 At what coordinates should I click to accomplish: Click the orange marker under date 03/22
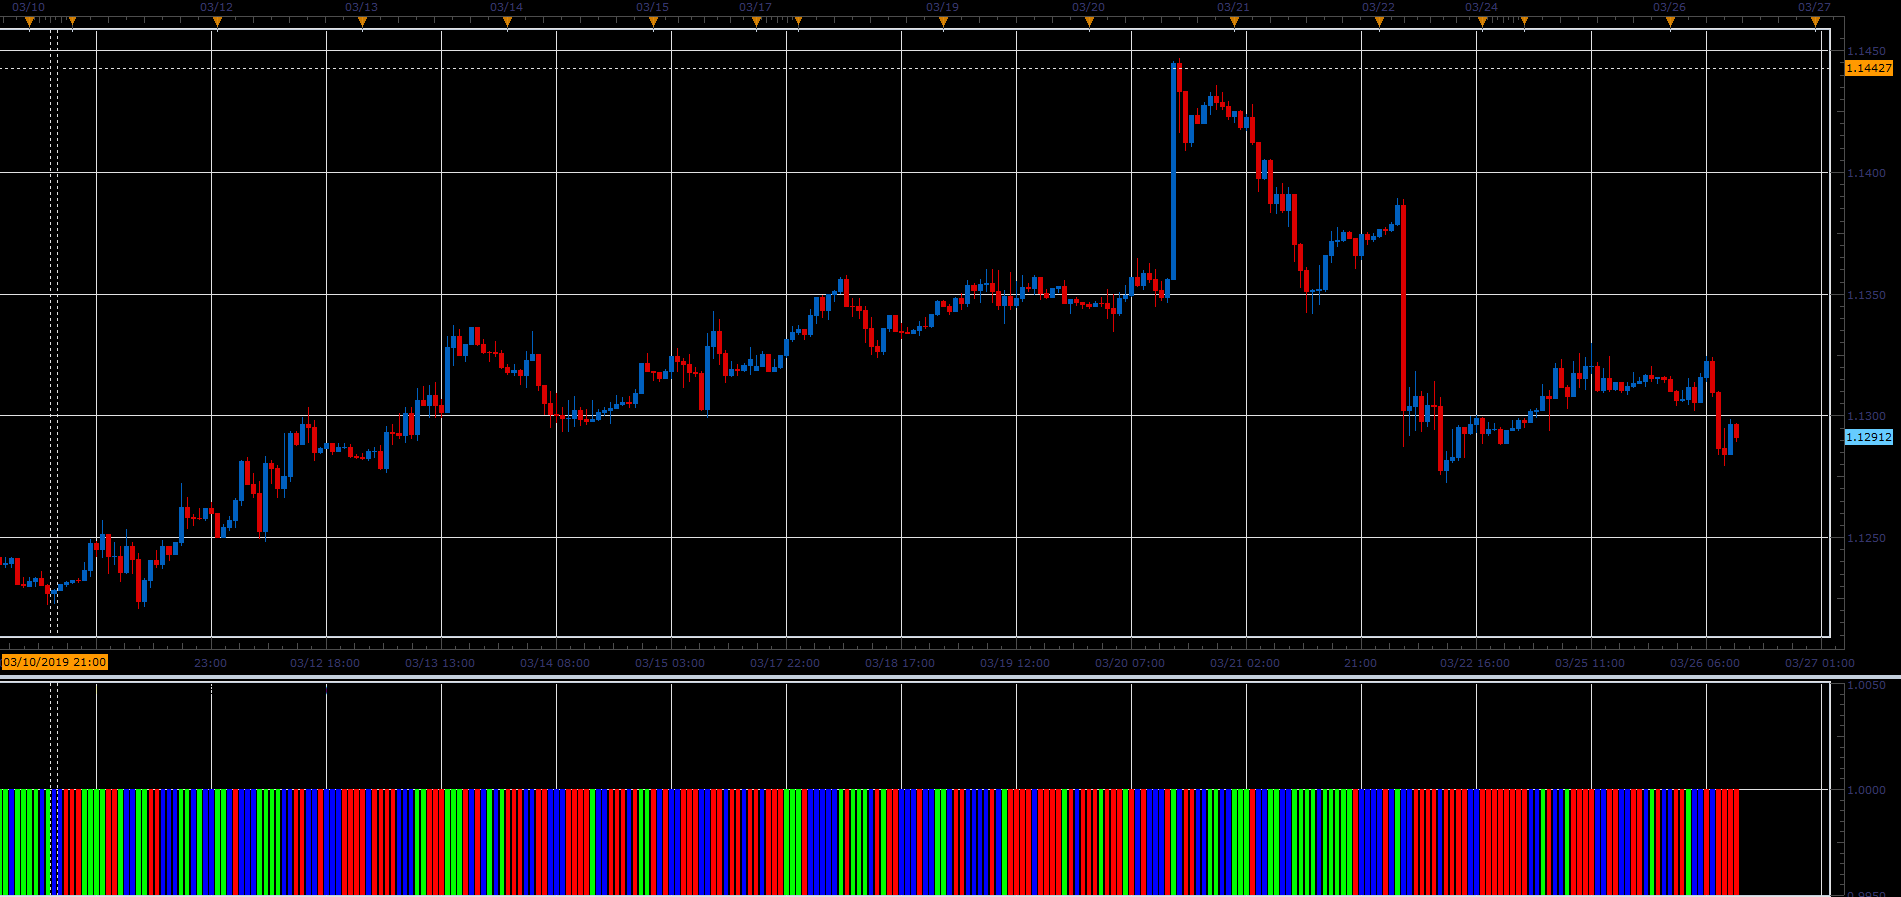click(1379, 22)
